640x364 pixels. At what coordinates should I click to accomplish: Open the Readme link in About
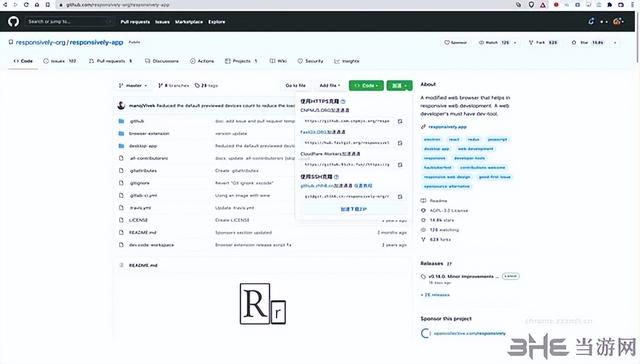coord(438,200)
